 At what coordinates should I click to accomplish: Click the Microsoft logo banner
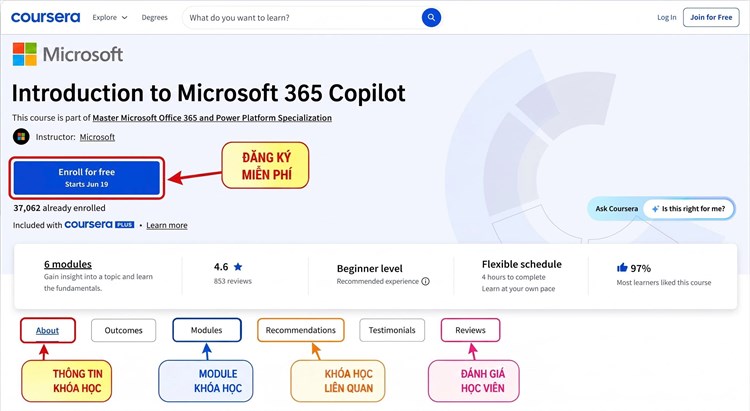point(67,54)
